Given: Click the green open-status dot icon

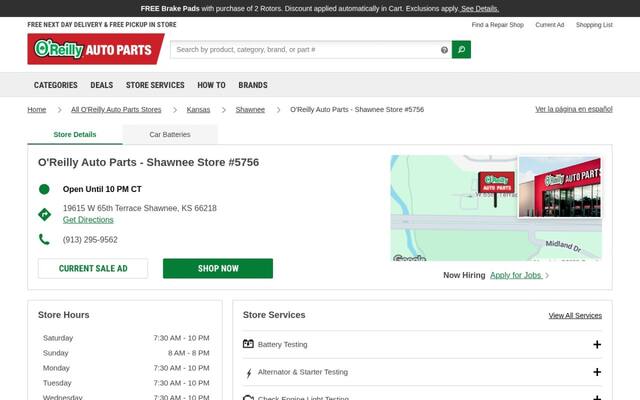Looking at the screenshot, I should [44, 189].
